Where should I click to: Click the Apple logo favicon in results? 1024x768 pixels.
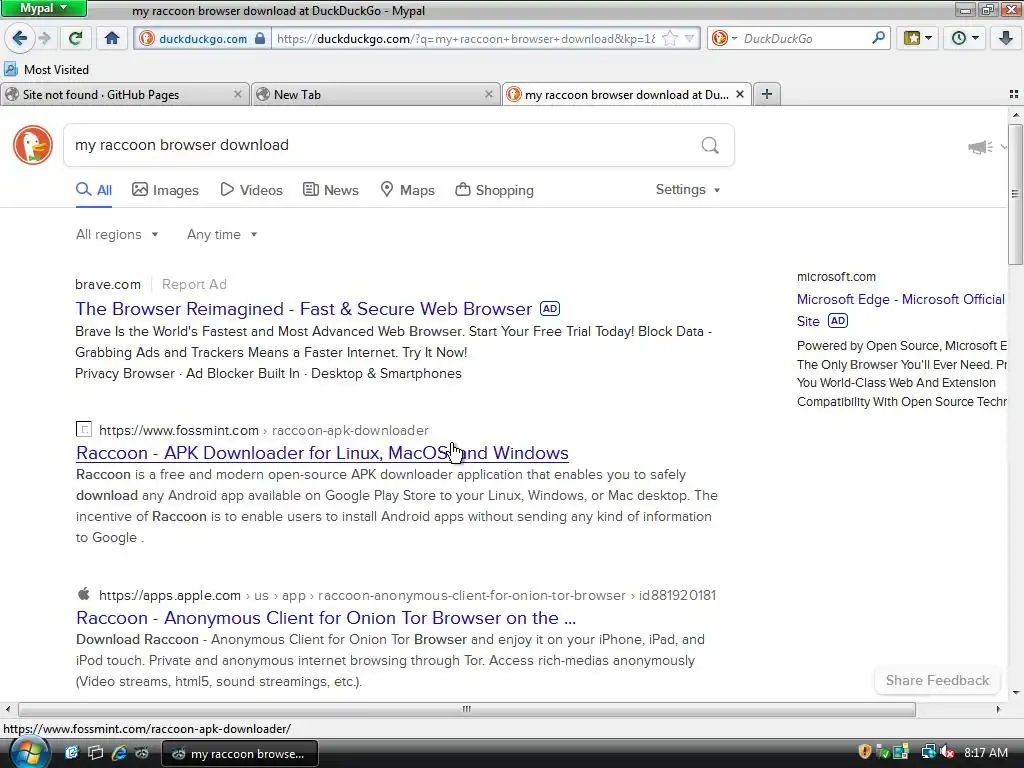[x=84, y=594]
